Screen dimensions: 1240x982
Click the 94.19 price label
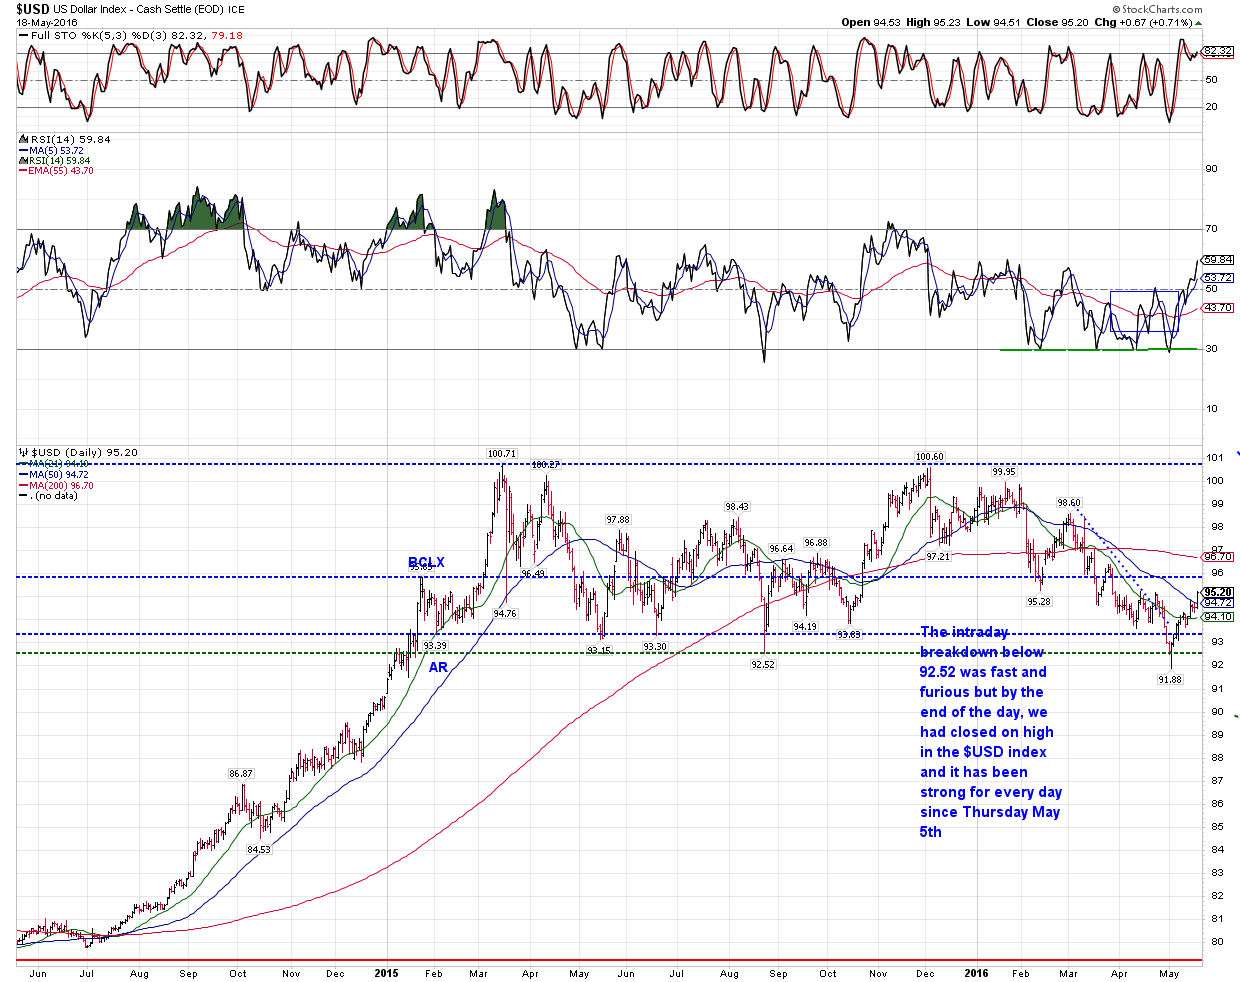coord(805,627)
